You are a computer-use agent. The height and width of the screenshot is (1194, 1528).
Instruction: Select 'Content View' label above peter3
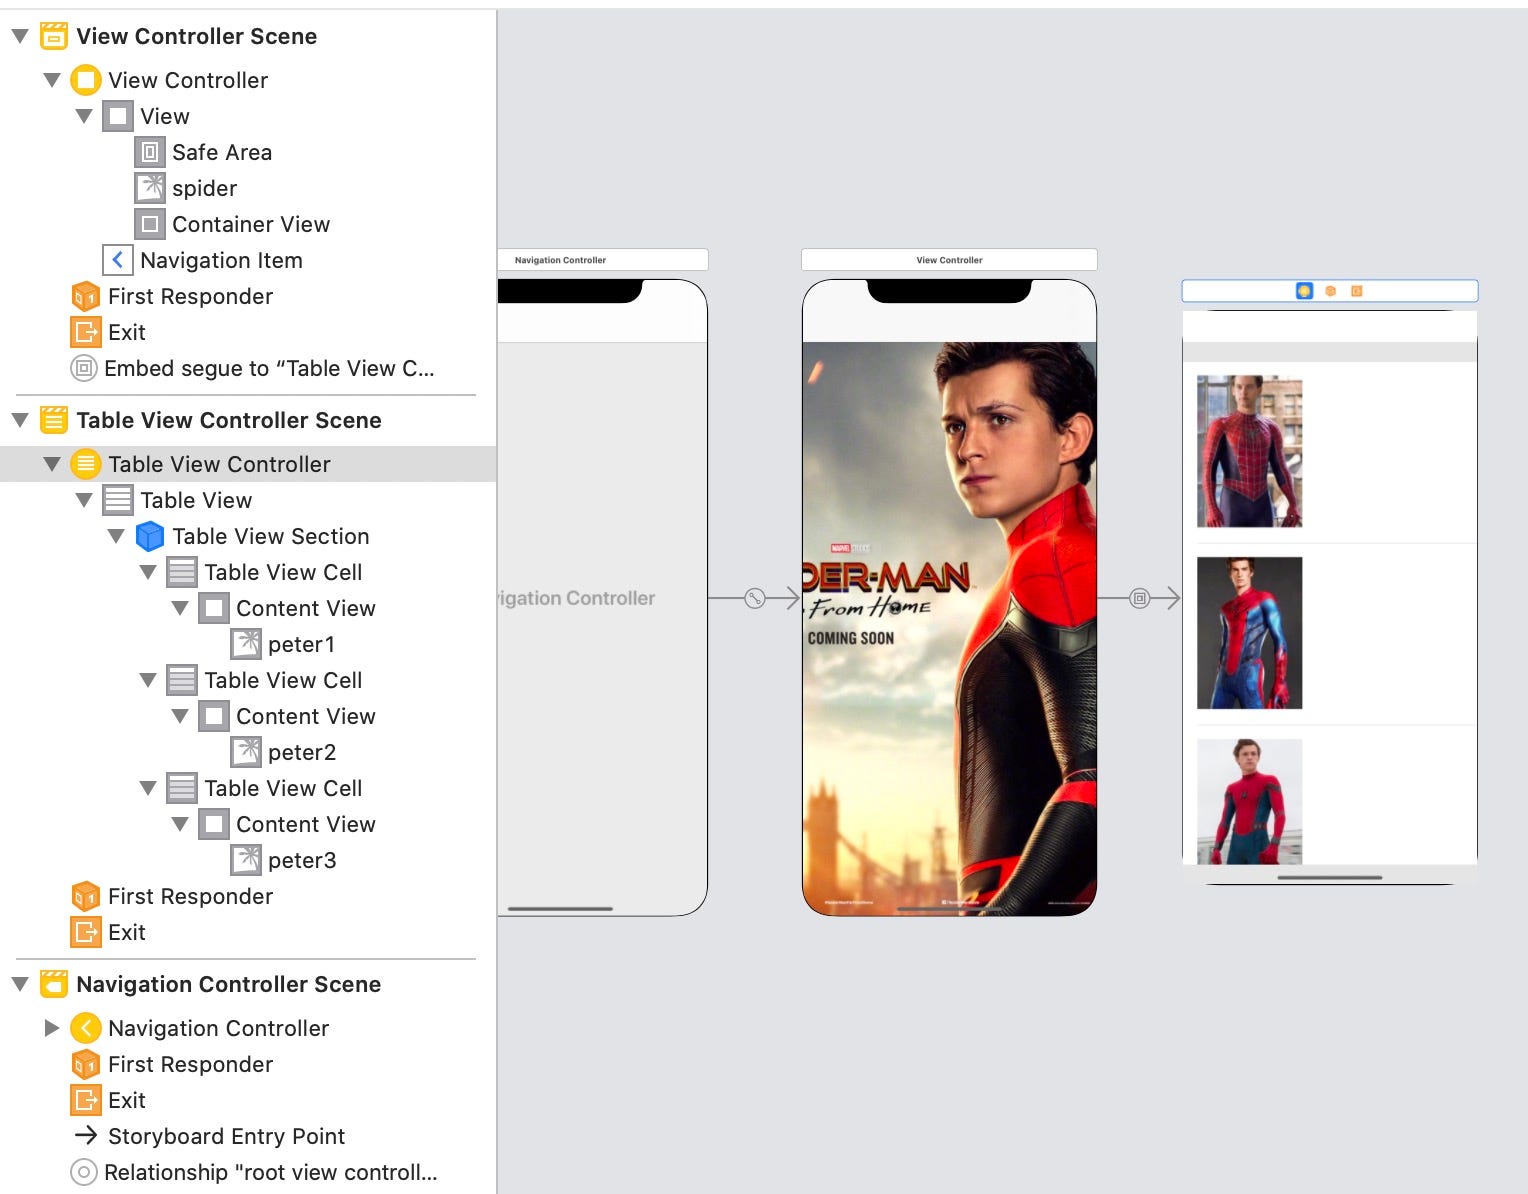pyautogui.click(x=306, y=824)
